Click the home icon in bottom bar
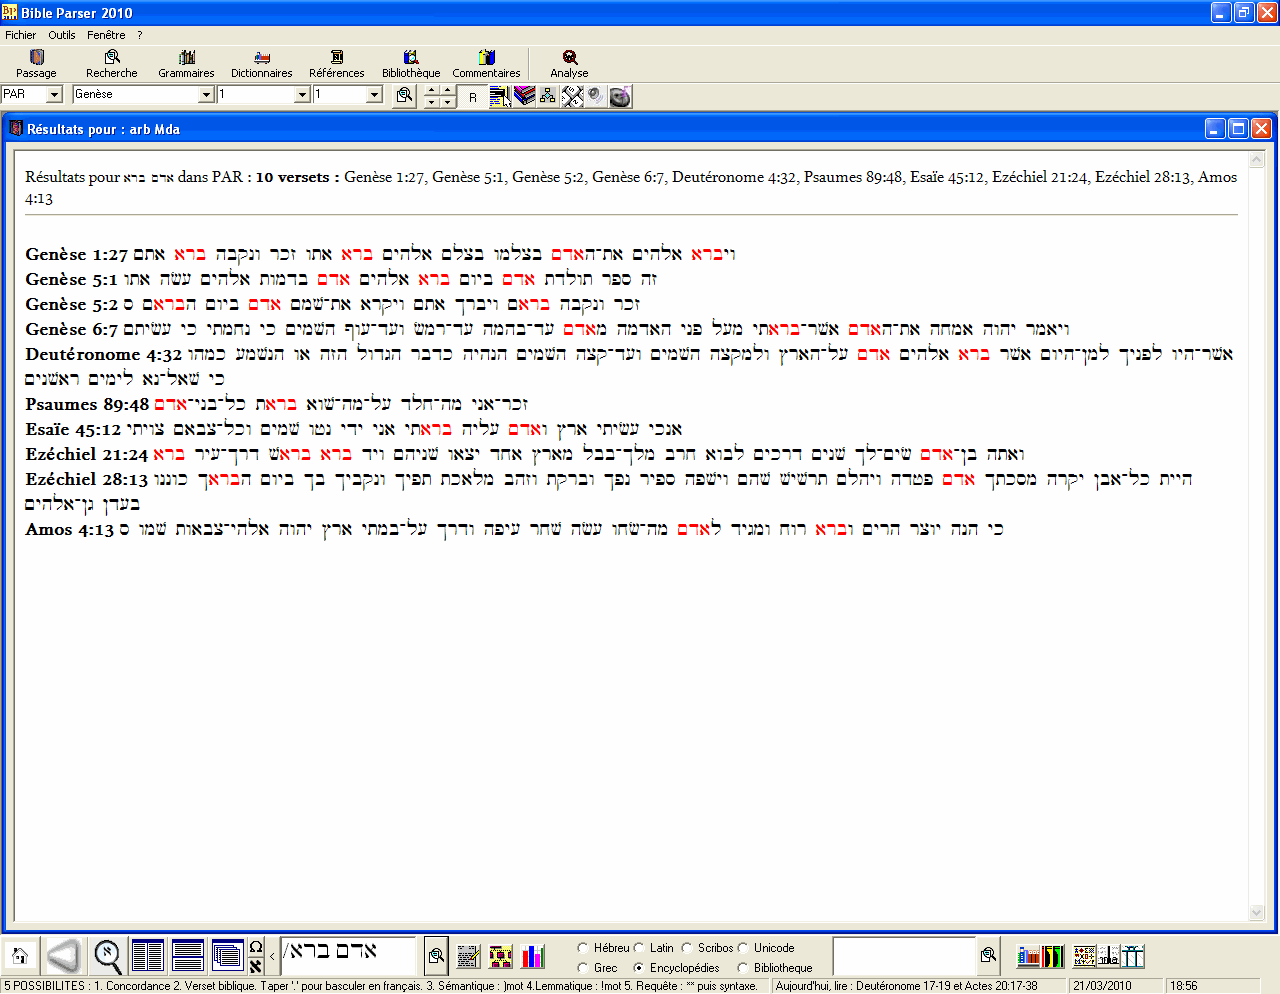The height and width of the screenshot is (994, 1280). coord(19,956)
